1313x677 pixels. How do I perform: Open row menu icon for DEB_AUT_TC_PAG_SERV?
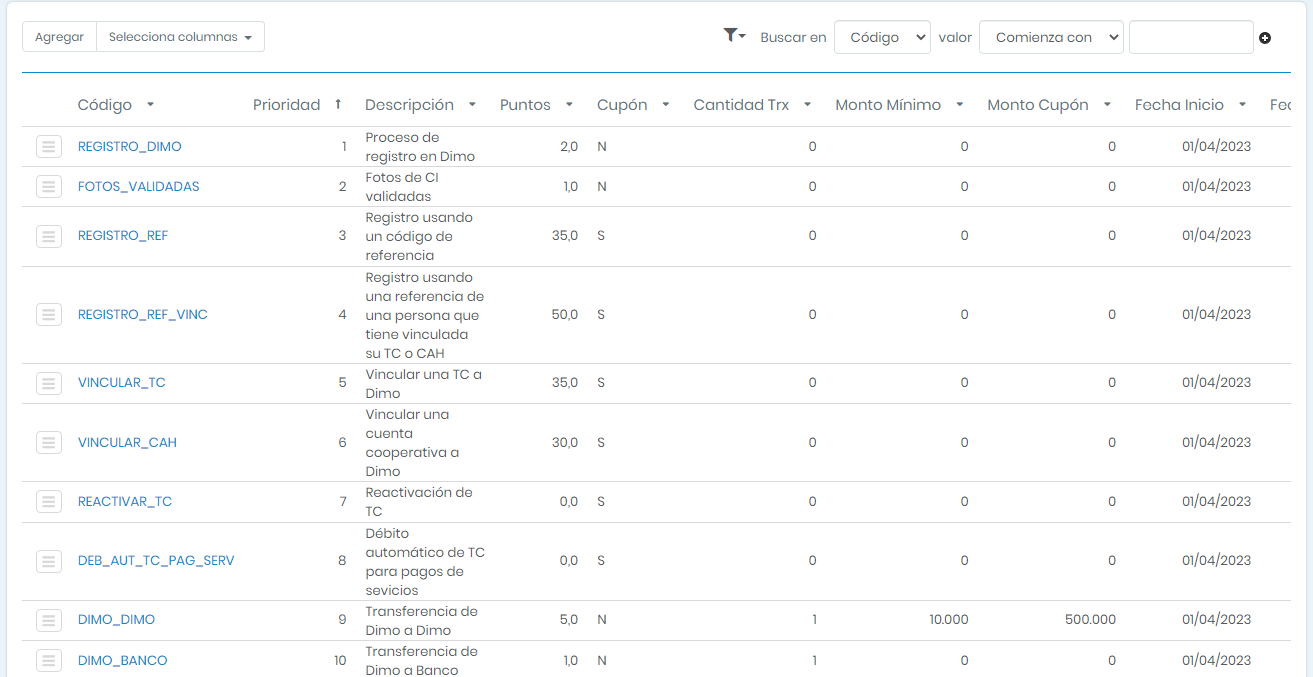tap(49, 561)
